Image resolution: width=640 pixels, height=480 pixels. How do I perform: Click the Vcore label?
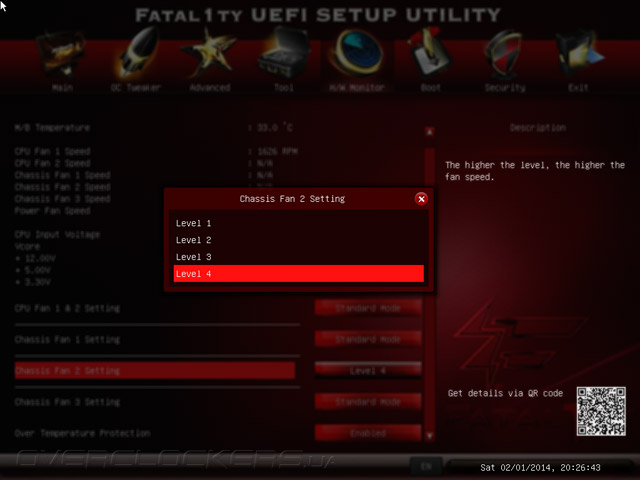tap(27, 247)
